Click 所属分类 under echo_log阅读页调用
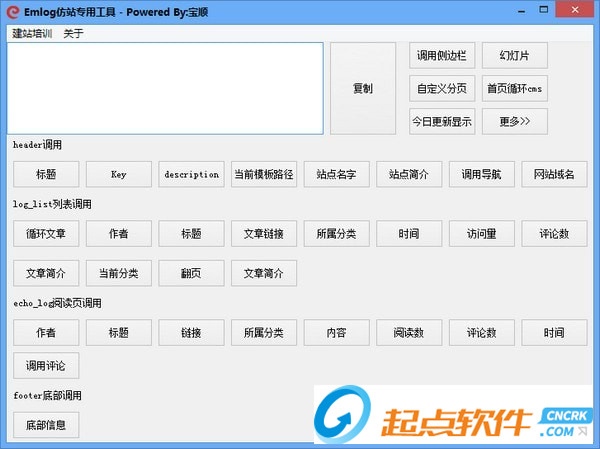 (x=264, y=333)
